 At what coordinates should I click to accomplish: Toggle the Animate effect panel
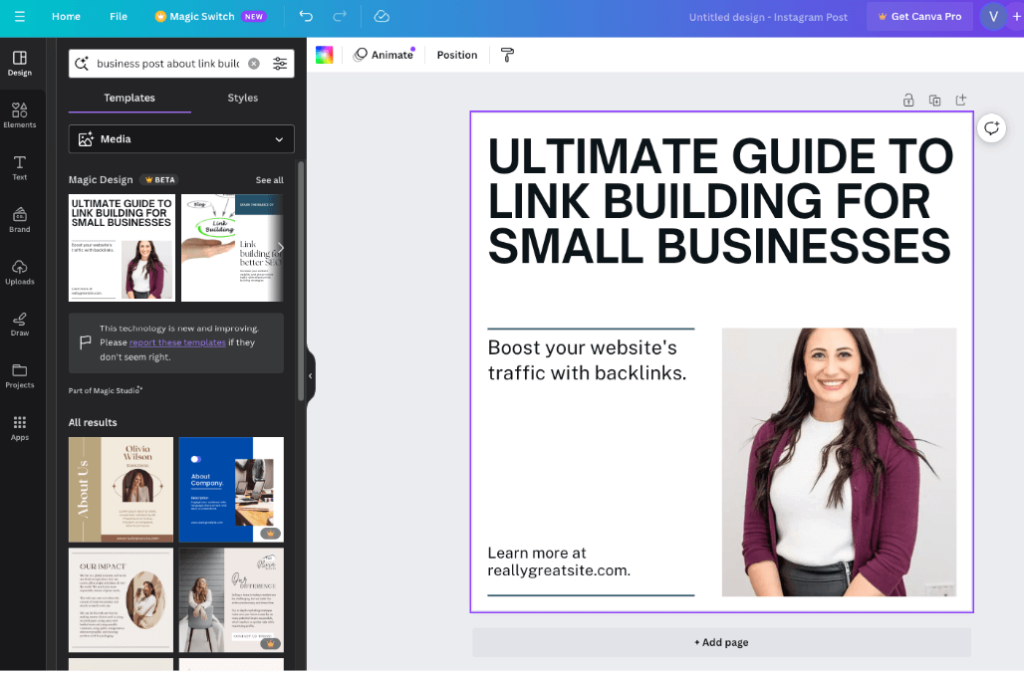click(384, 55)
